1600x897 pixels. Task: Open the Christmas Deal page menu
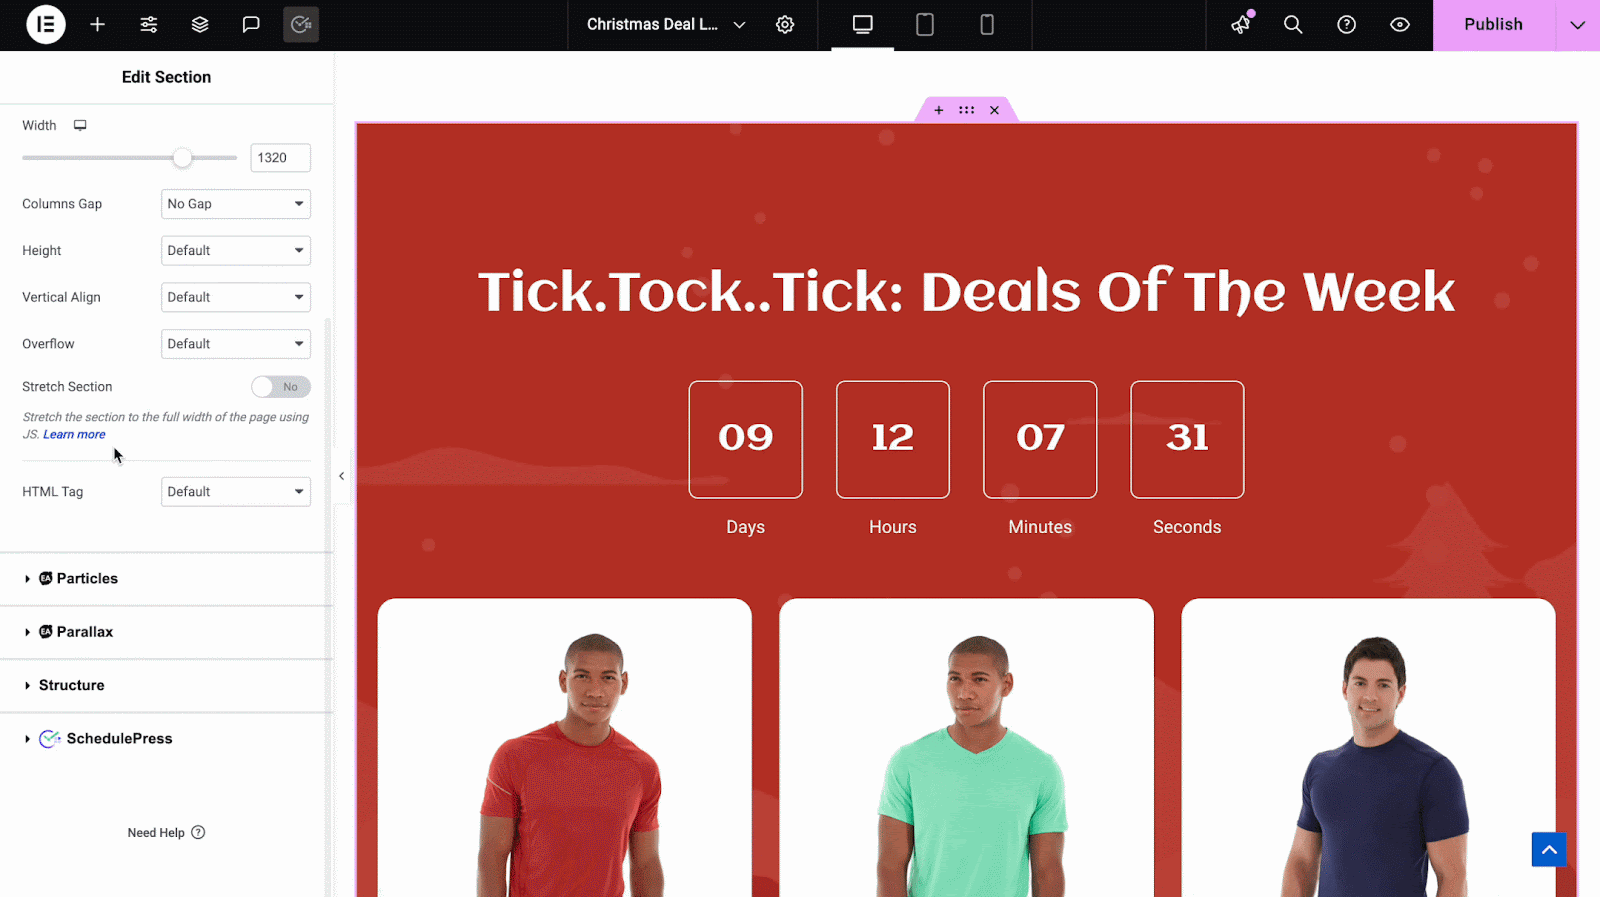pyautogui.click(x=666, y=24)
